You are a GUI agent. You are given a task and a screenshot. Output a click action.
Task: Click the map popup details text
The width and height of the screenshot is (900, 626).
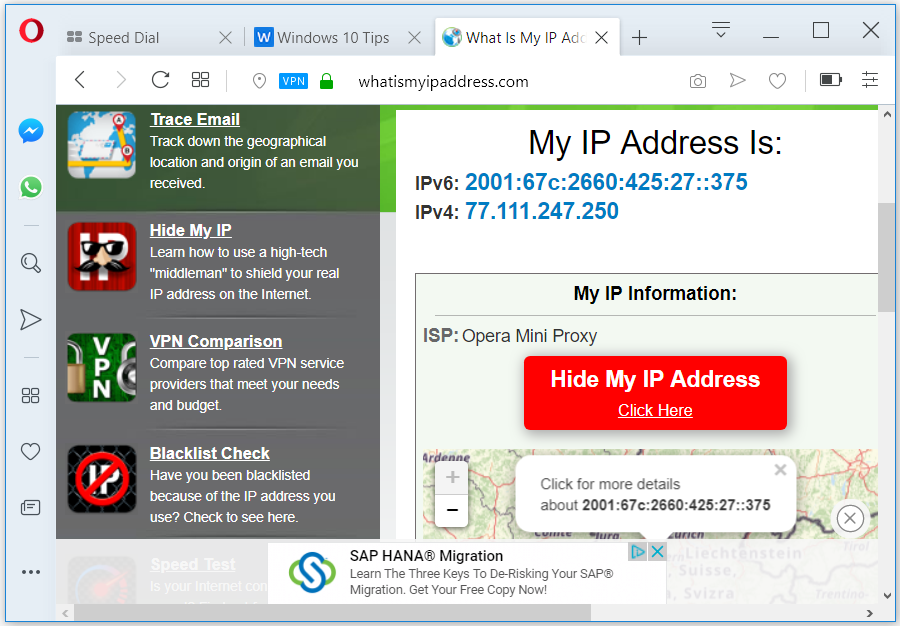coord(655,495)
